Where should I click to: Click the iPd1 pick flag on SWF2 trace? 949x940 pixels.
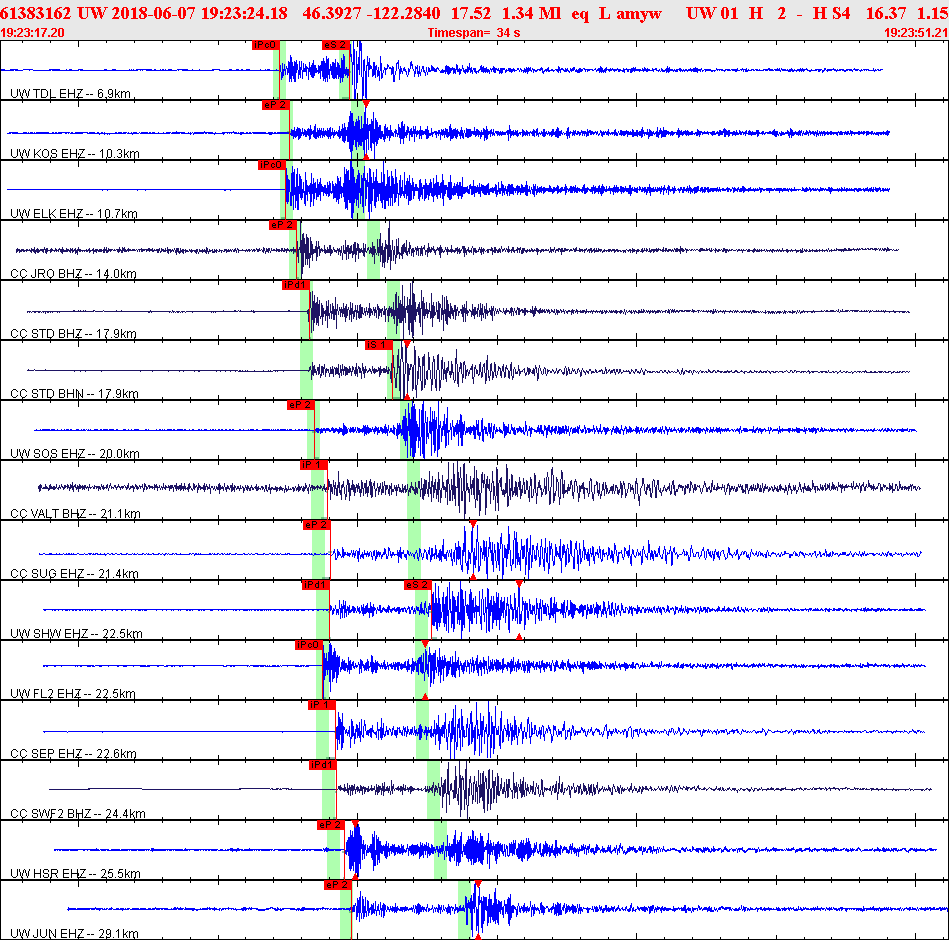pos(323,765)
